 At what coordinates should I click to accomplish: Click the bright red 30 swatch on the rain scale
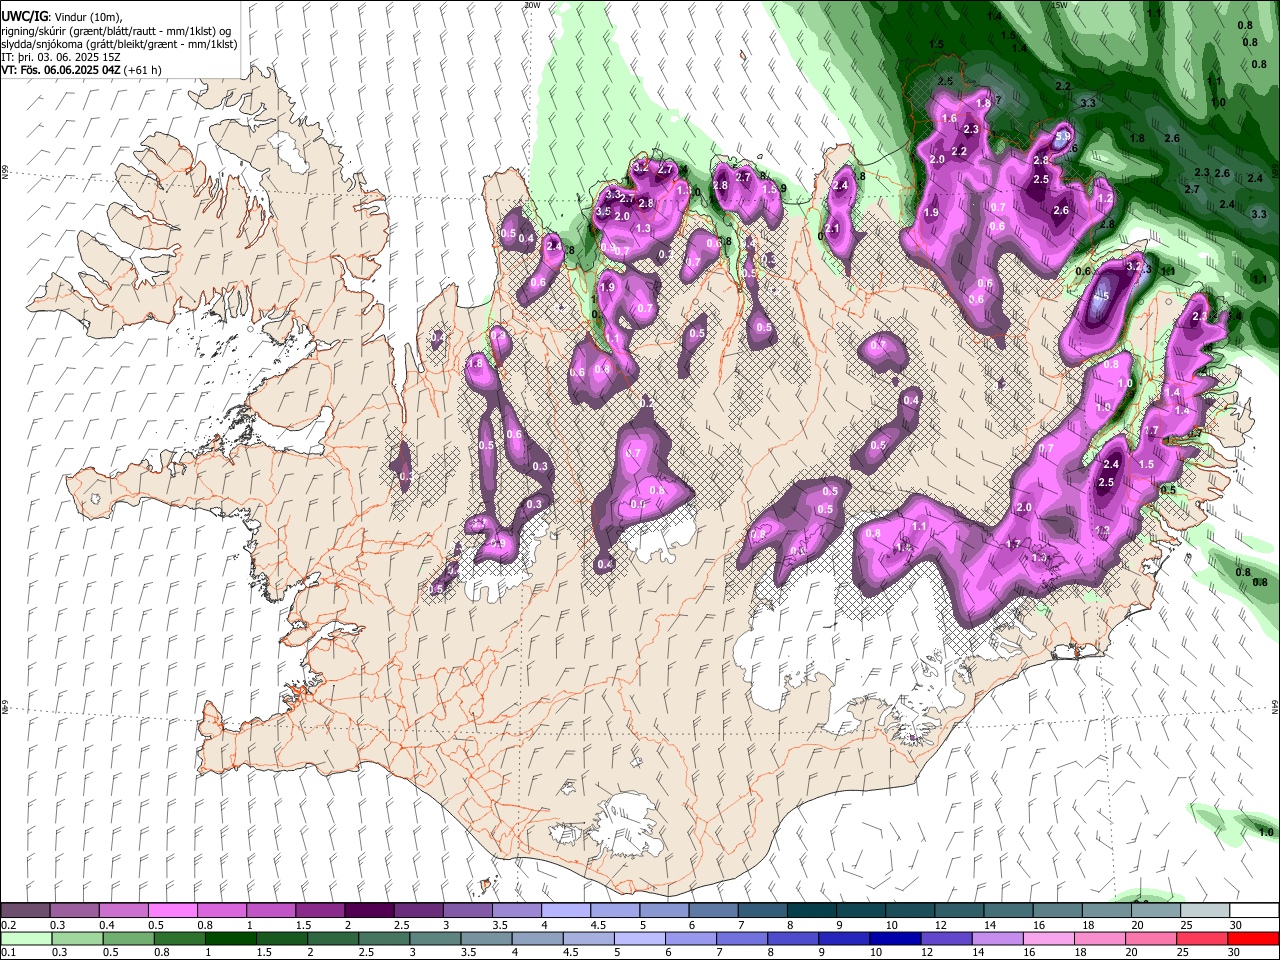[1254, 939]
